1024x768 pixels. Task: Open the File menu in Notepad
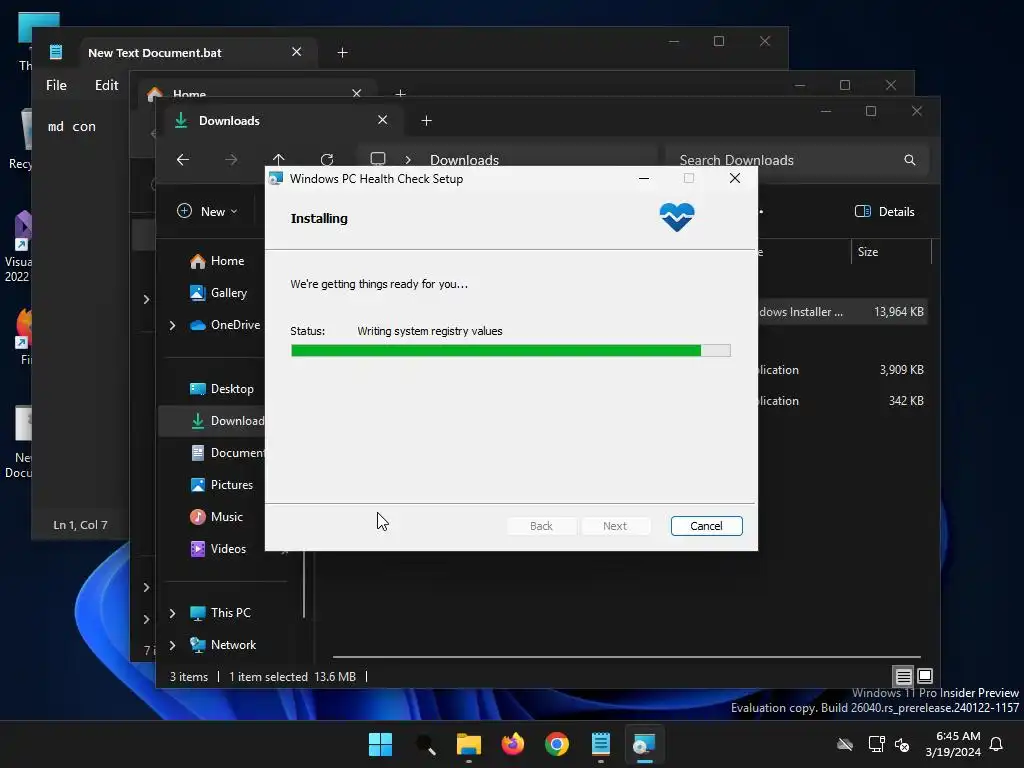56,85
